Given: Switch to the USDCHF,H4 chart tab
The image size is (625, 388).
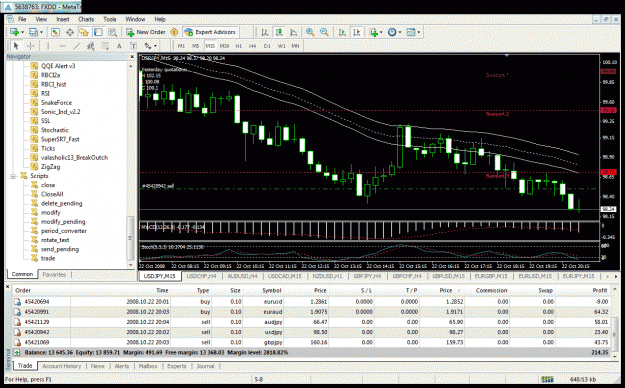Looking at the screenshot, I should (201, 276).
